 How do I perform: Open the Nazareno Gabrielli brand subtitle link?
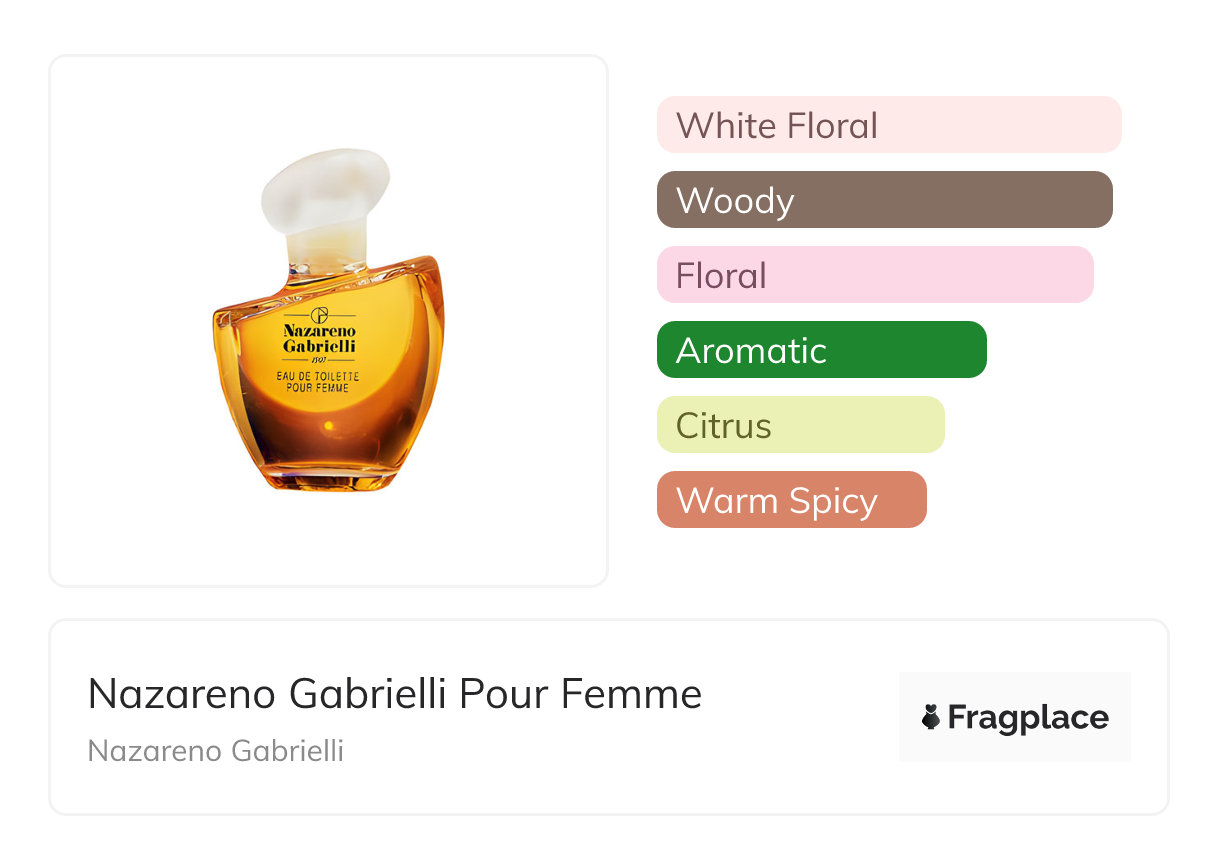tap(216, 751)
